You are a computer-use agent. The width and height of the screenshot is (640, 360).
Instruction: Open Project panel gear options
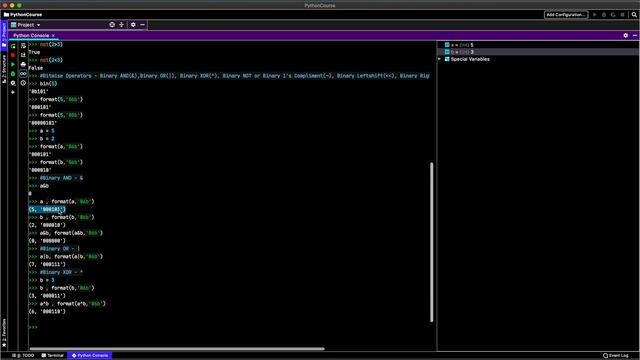133,25
